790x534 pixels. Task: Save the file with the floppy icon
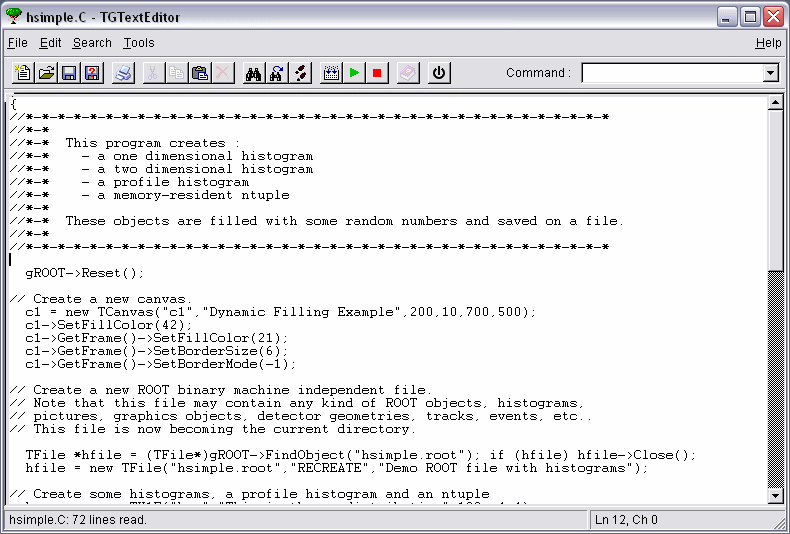(69, 73)
